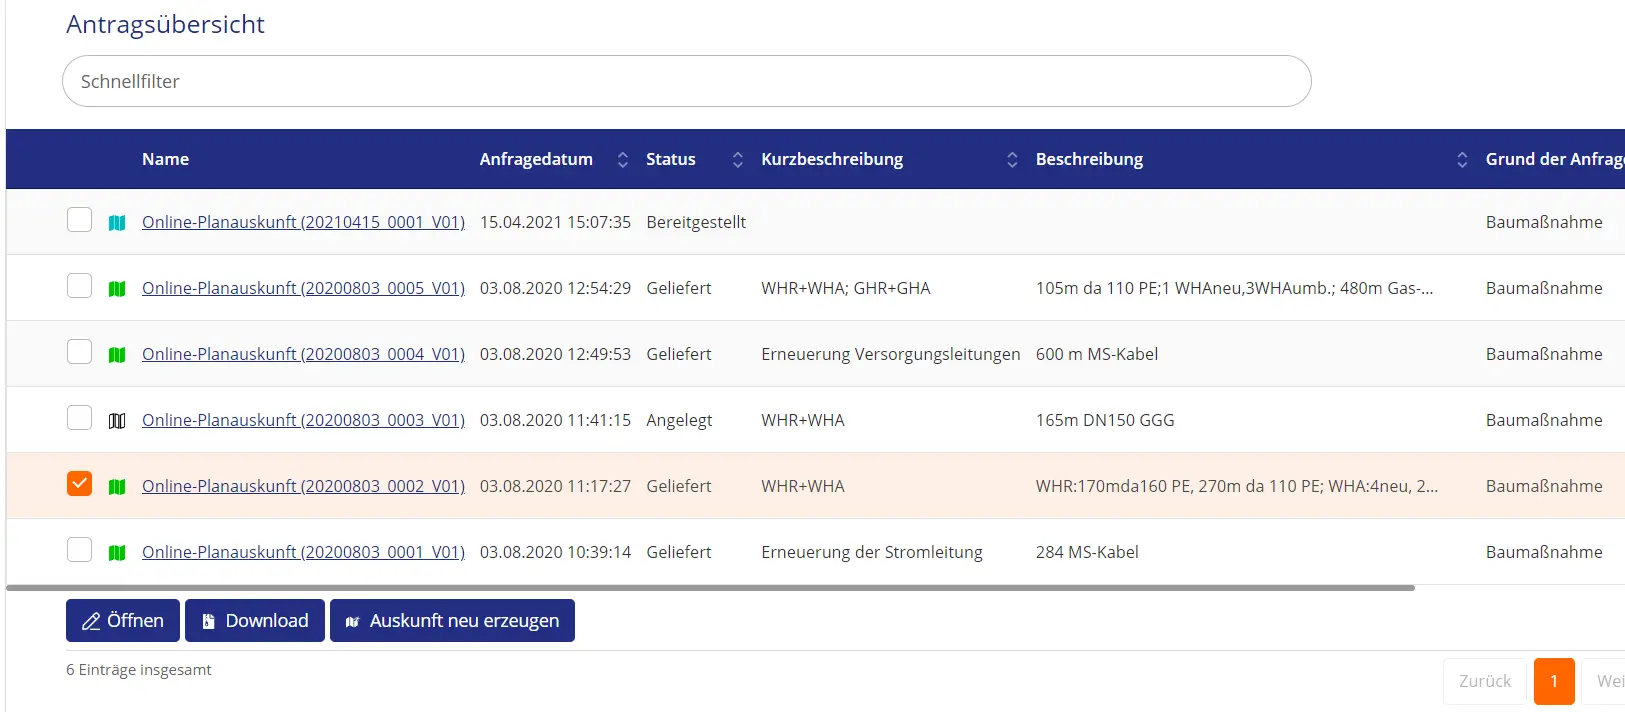The image size is (1625, 712).
Task: Click the Download button
Action: pos(255,620)
